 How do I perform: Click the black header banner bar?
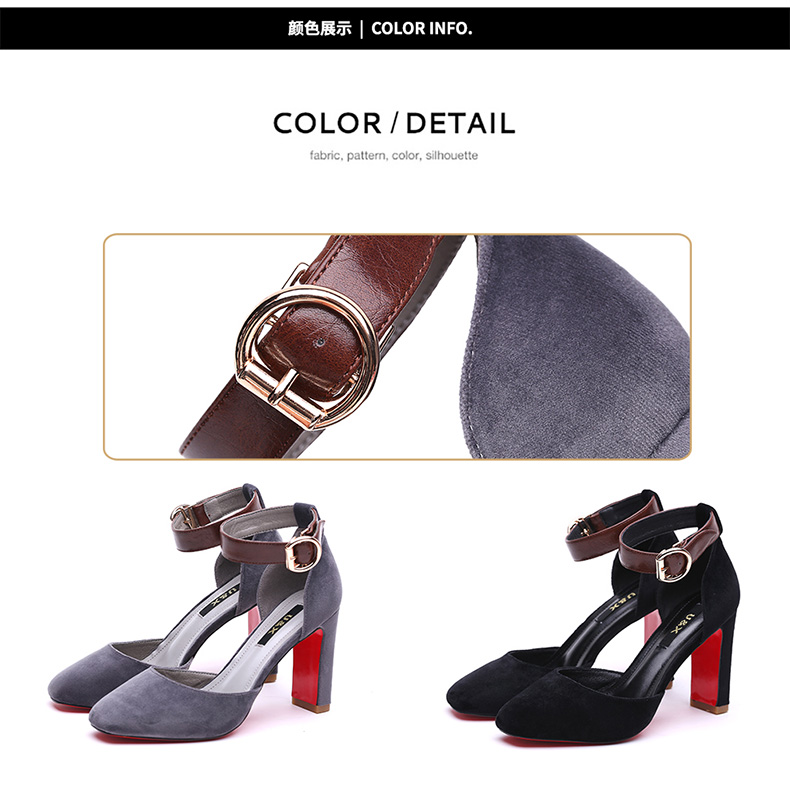click(x=395, y=28)
